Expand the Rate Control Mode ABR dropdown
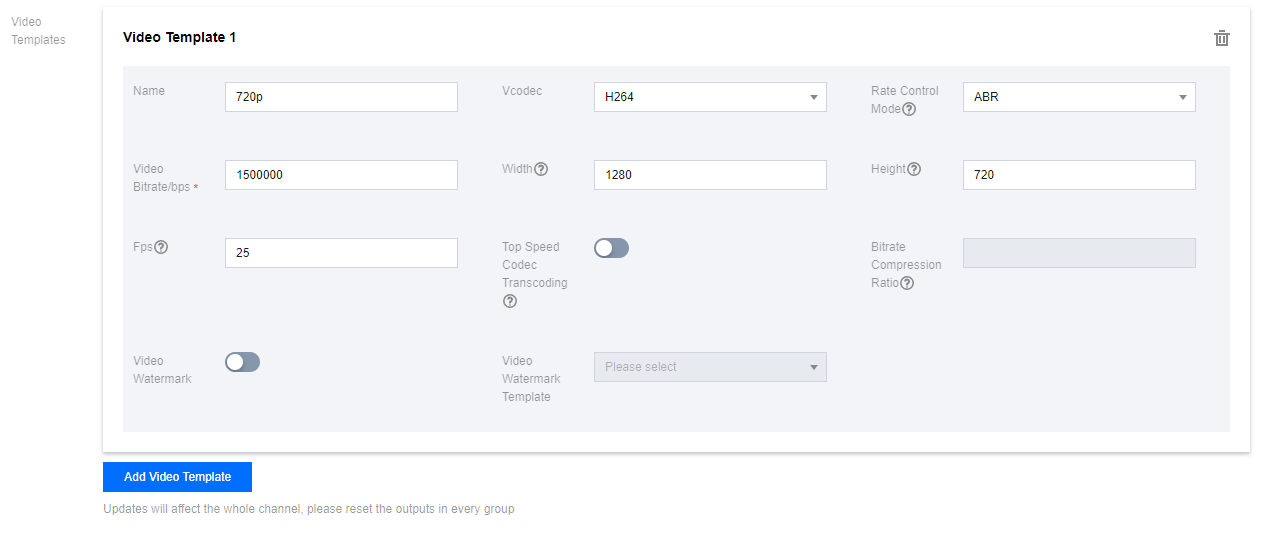The width and height of the screenshot is (1273, 548). pos(1079,97)
